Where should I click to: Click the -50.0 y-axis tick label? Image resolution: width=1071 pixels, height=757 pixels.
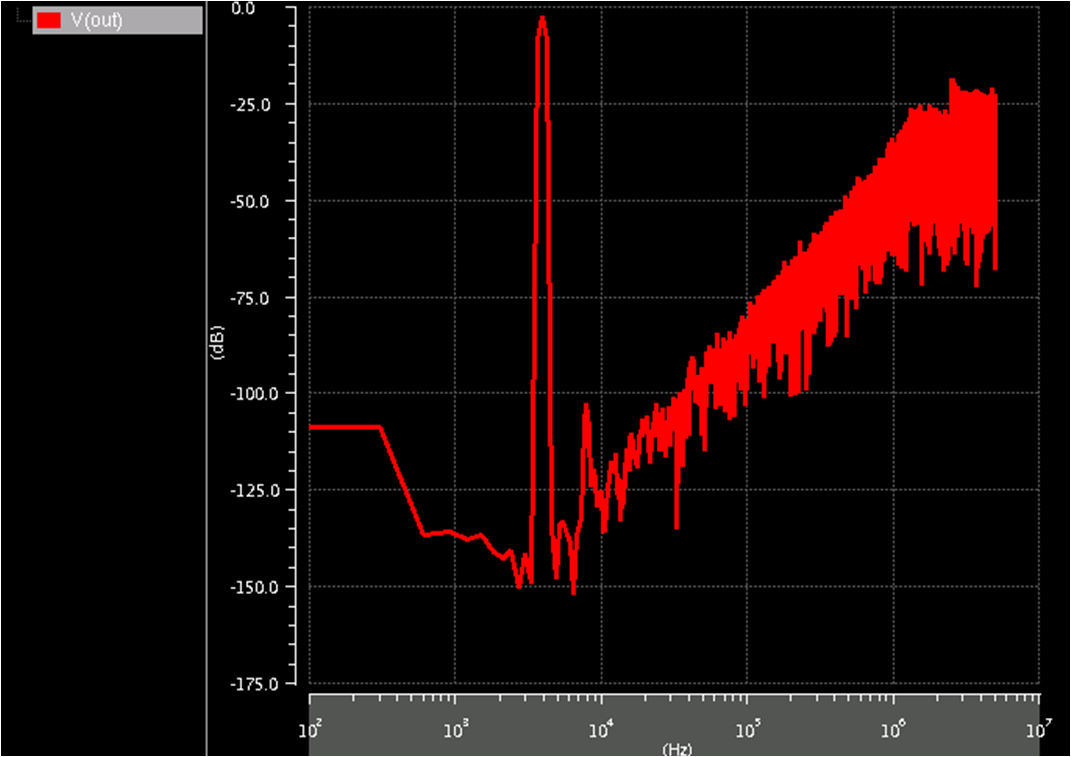pyautogui.click(x=250, y=202)
